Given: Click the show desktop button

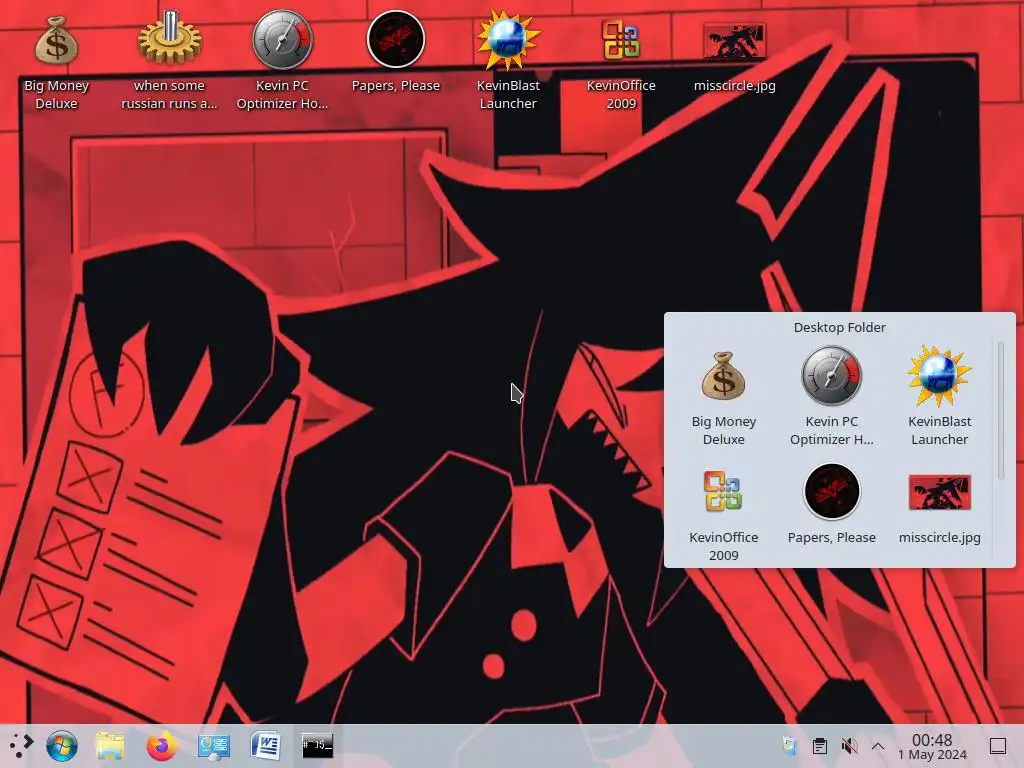Looking at the screenshot, I should (x=997, y=746).
